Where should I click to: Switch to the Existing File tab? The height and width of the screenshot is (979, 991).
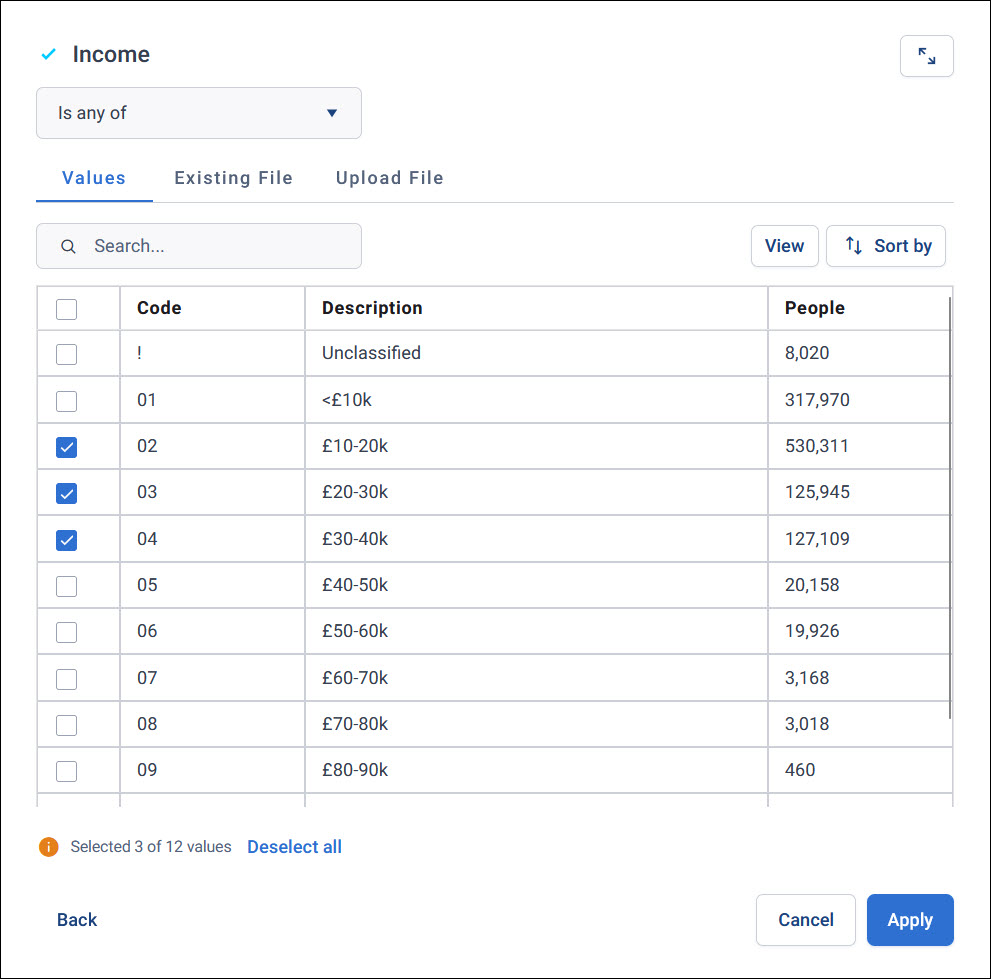click(x=233, y=178)
